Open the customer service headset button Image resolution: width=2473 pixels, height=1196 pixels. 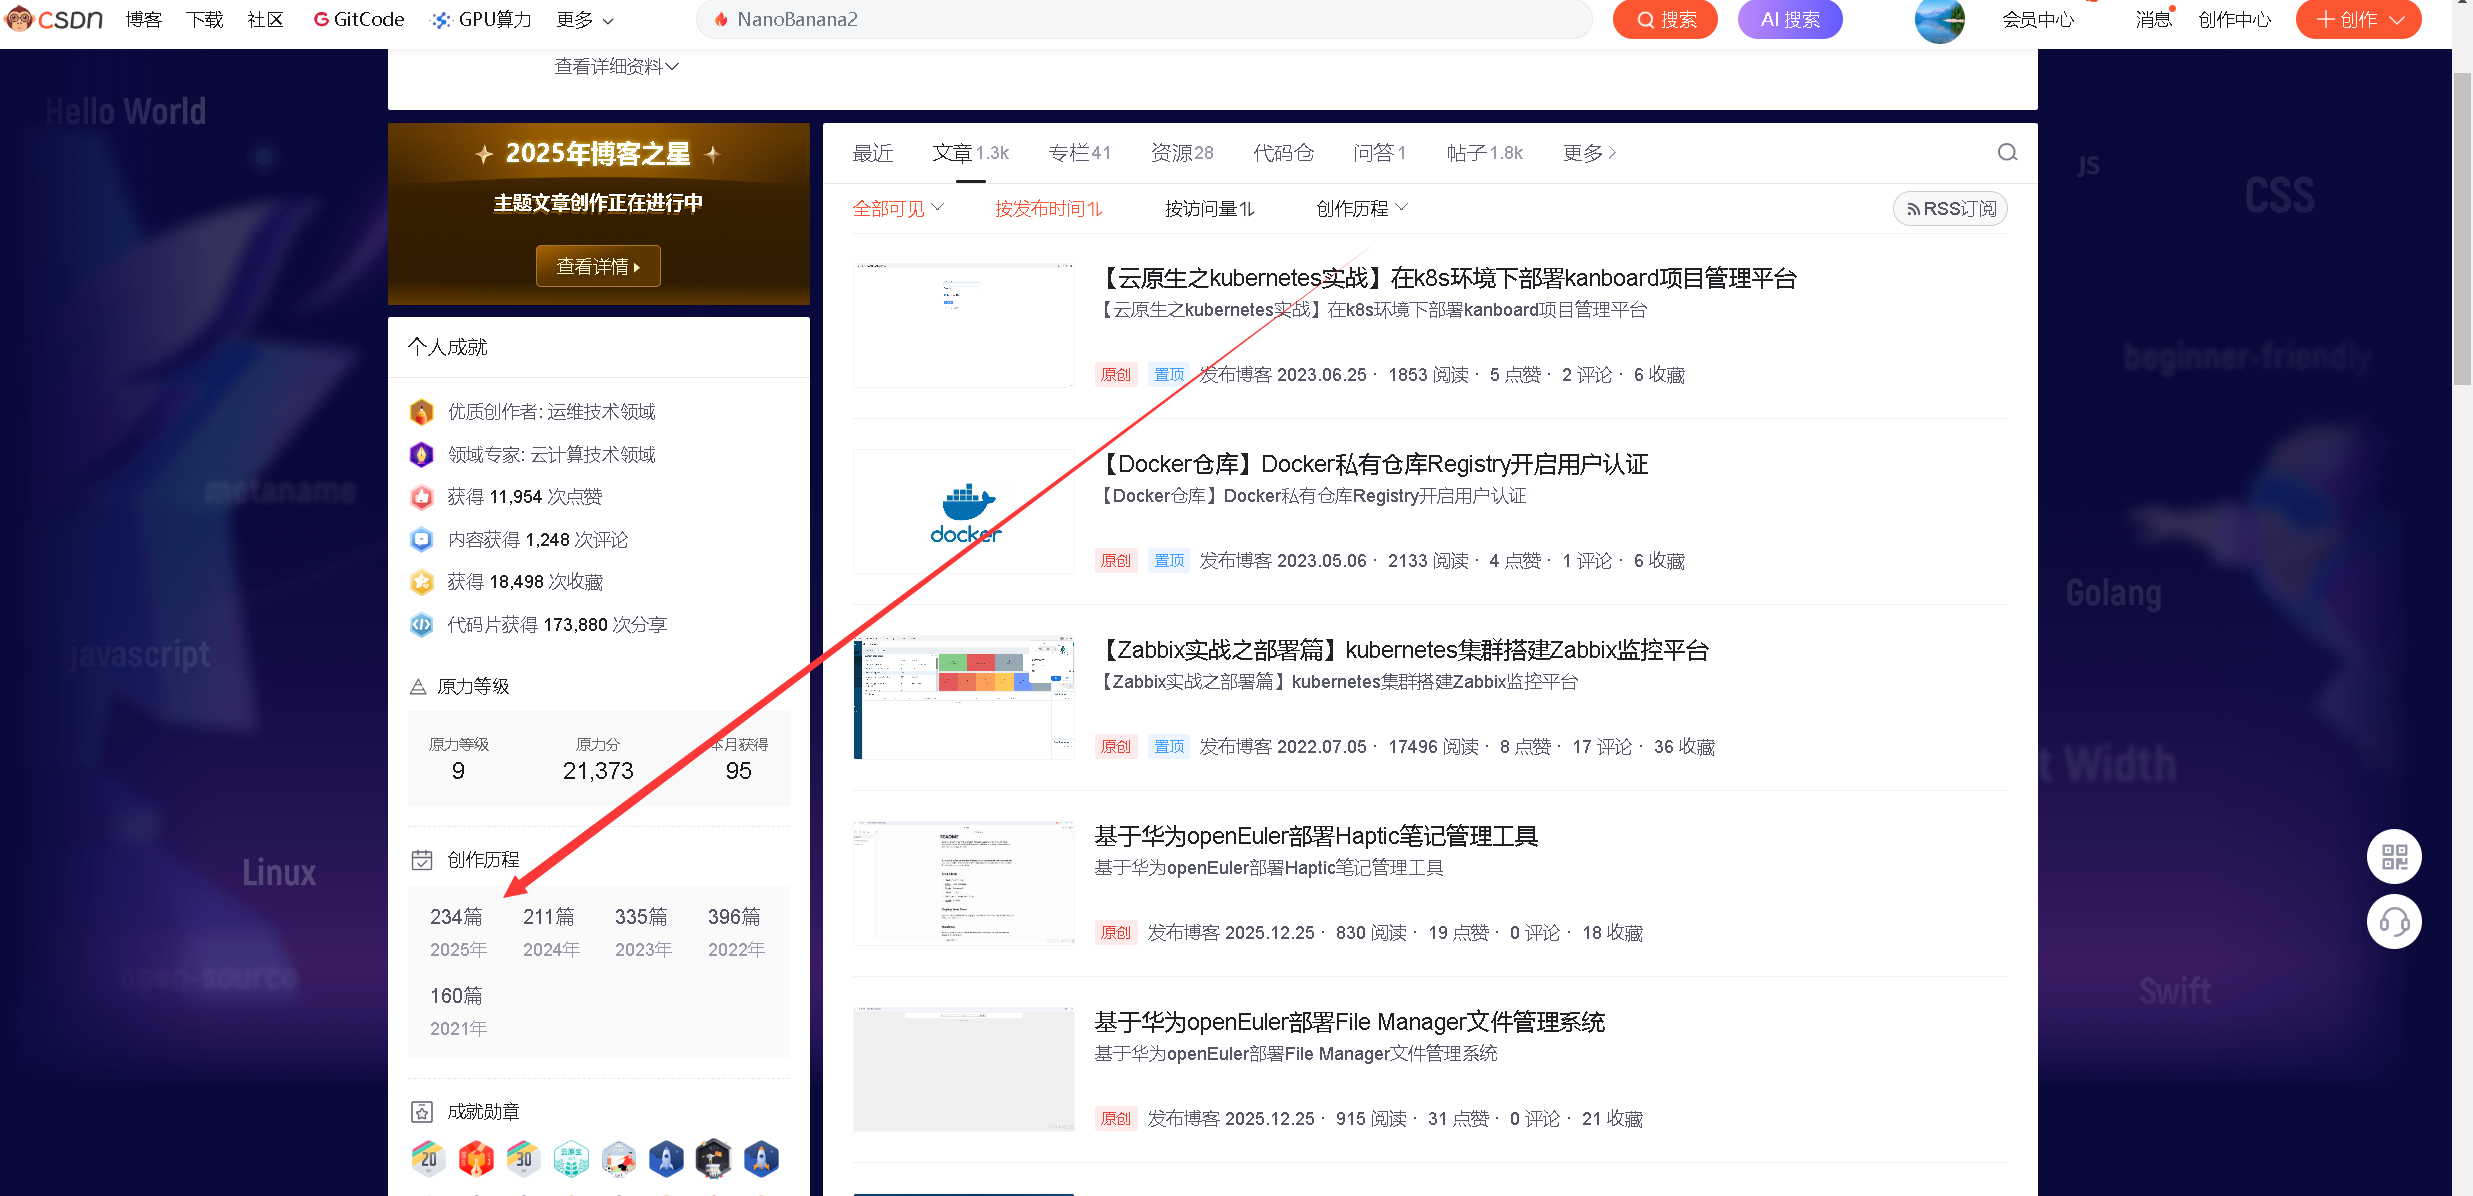2394,922
